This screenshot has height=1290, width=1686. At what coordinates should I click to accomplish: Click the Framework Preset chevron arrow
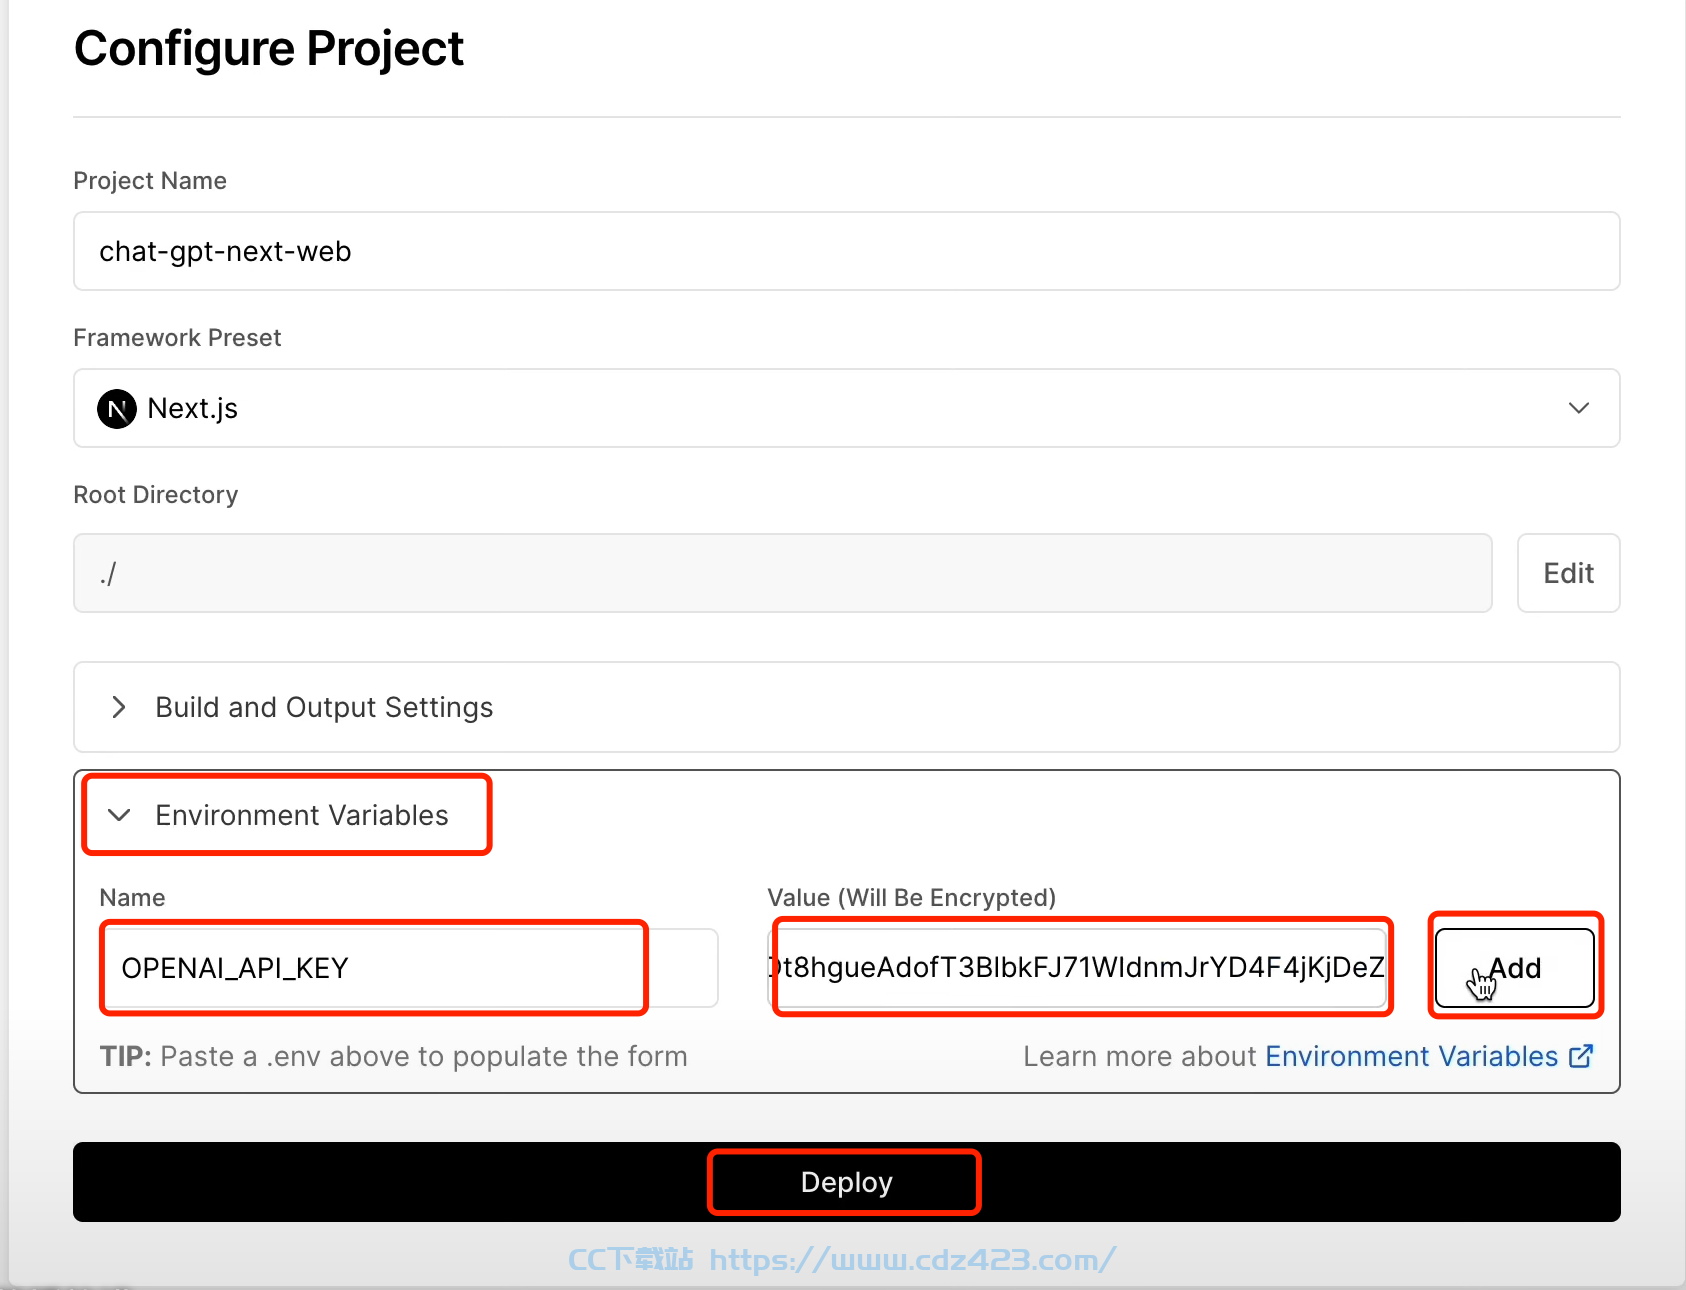[1579, 408]
